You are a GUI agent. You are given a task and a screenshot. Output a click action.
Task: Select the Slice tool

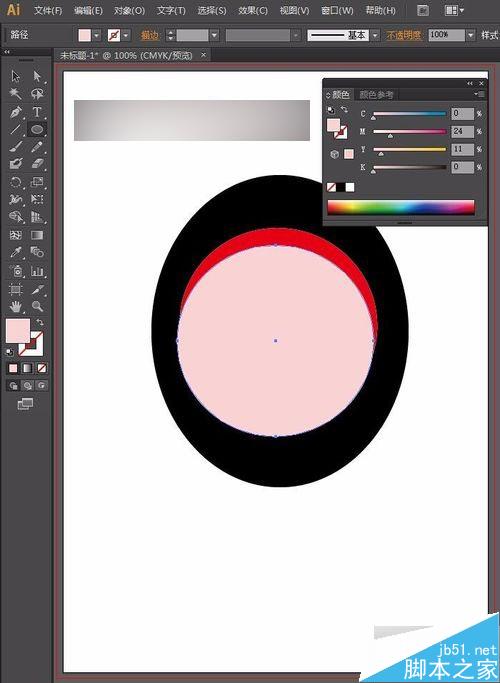[37, 289]
